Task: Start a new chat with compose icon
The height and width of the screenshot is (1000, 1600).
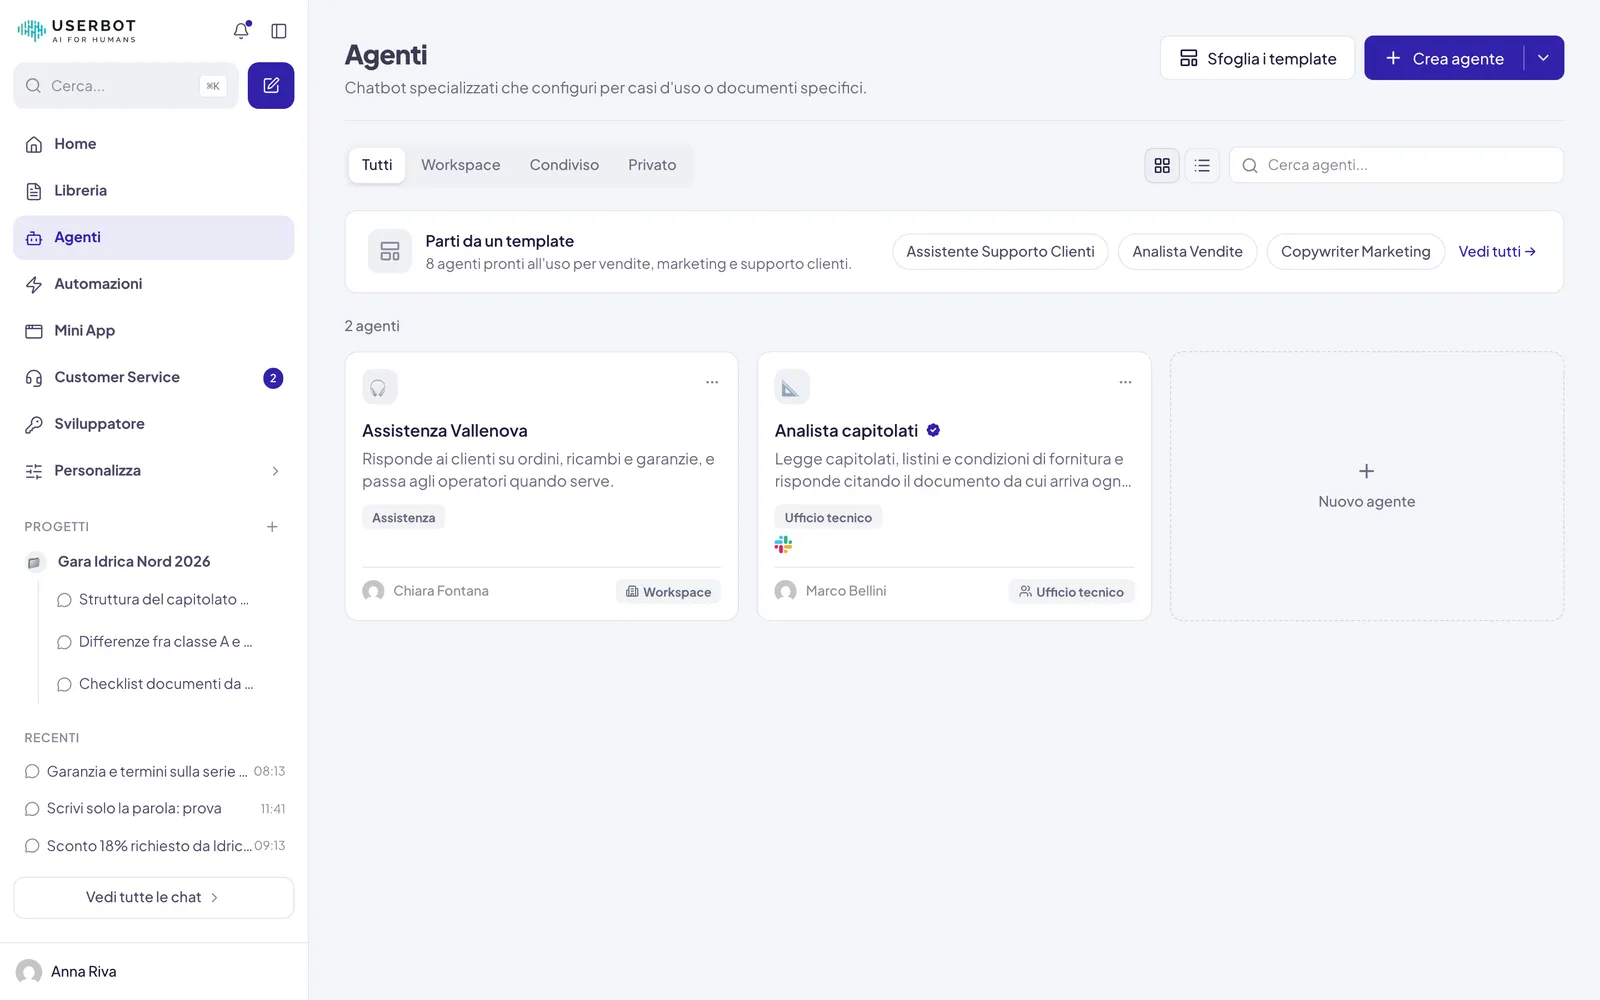Action: pyautogui.click(x=271, y=86)
